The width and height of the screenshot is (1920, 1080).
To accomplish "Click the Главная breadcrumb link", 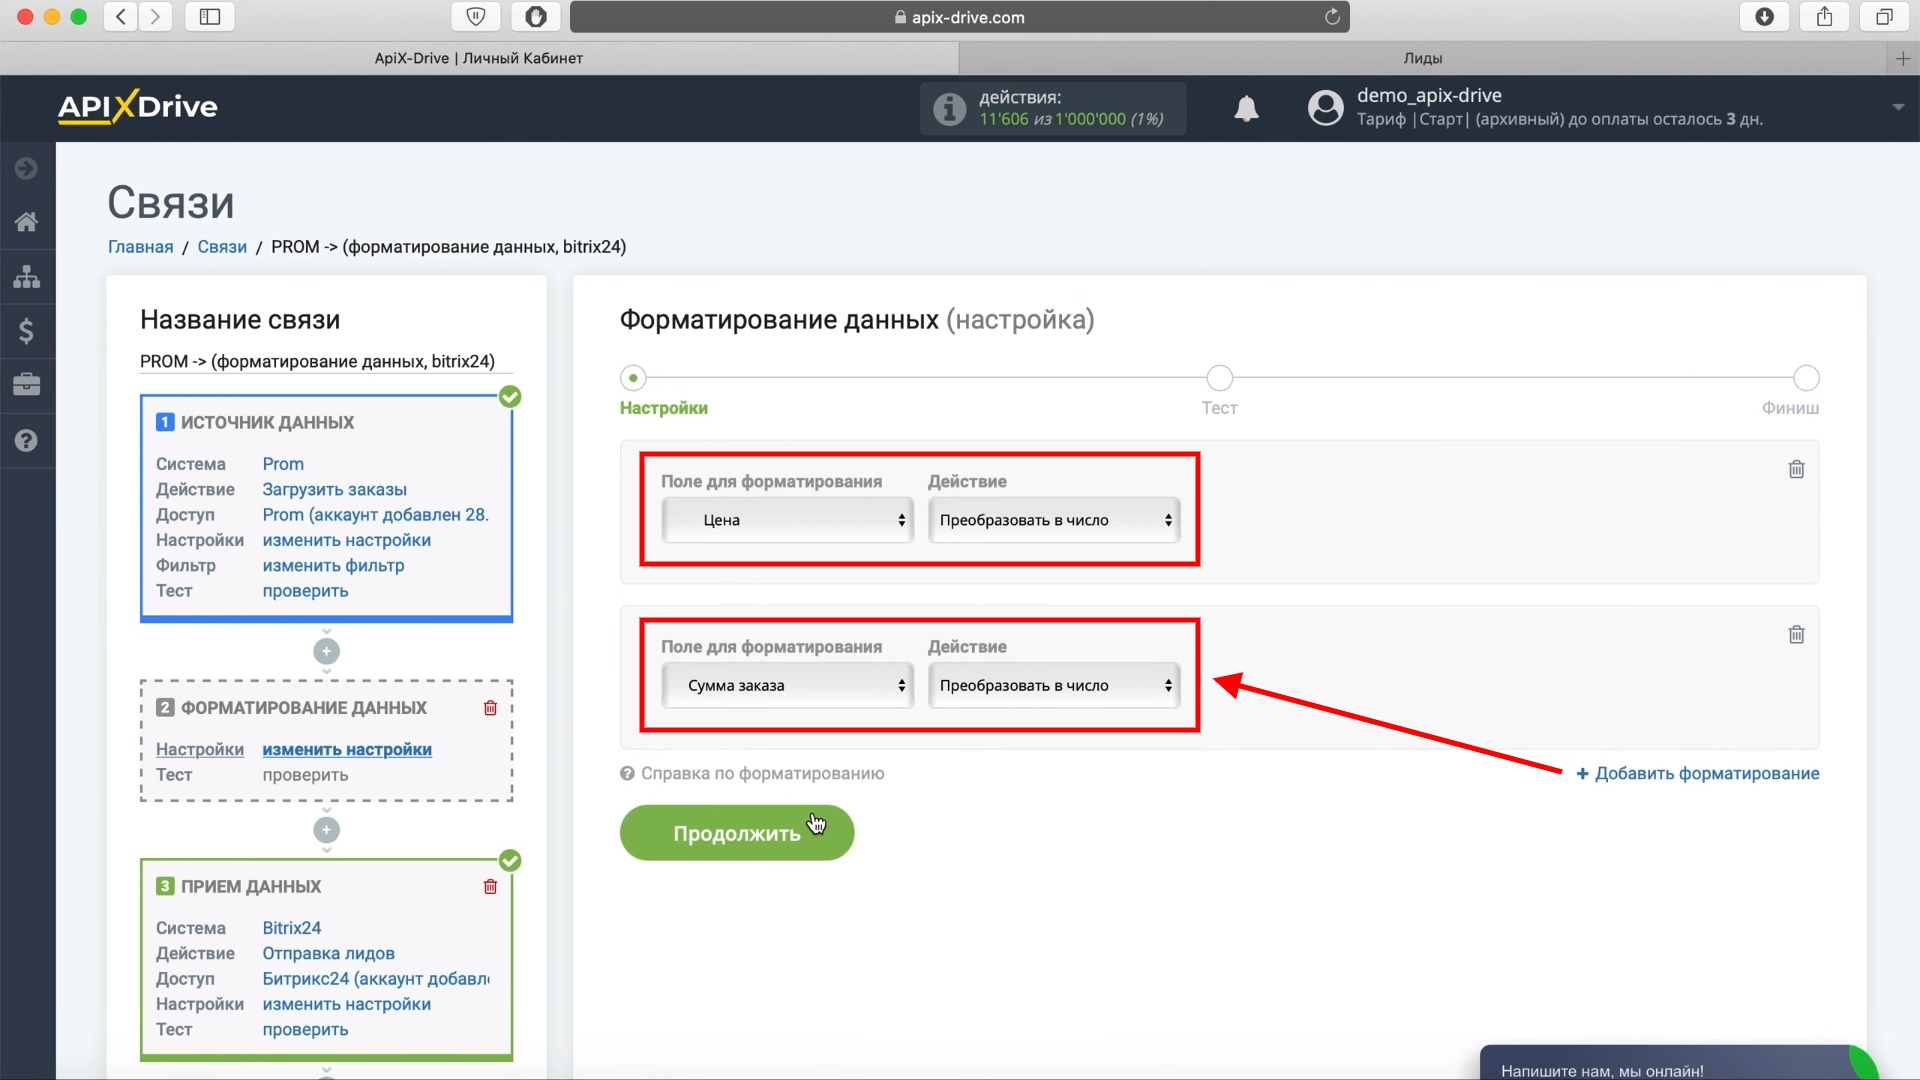I will click(140, 247).
